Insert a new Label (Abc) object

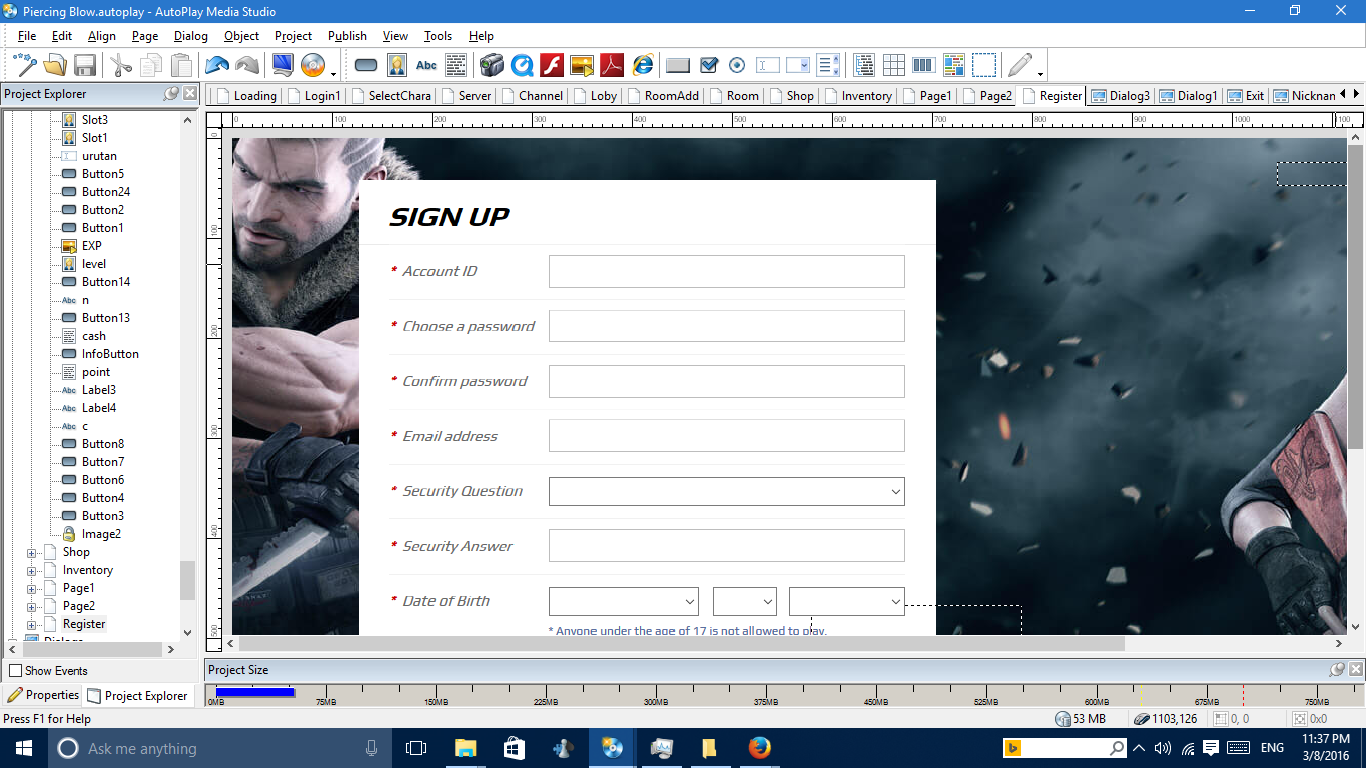click(427, 66)
